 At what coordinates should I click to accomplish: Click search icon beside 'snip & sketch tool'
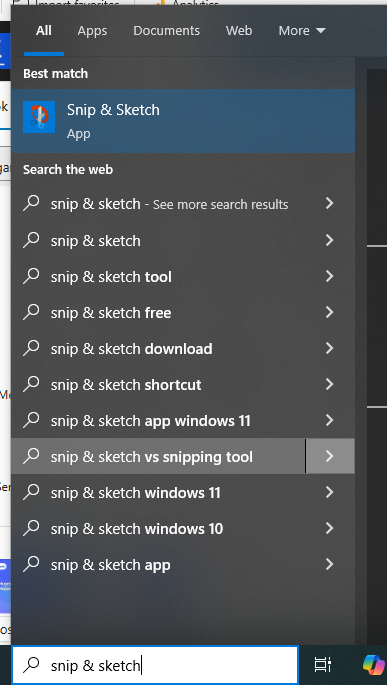pos(31,276)
